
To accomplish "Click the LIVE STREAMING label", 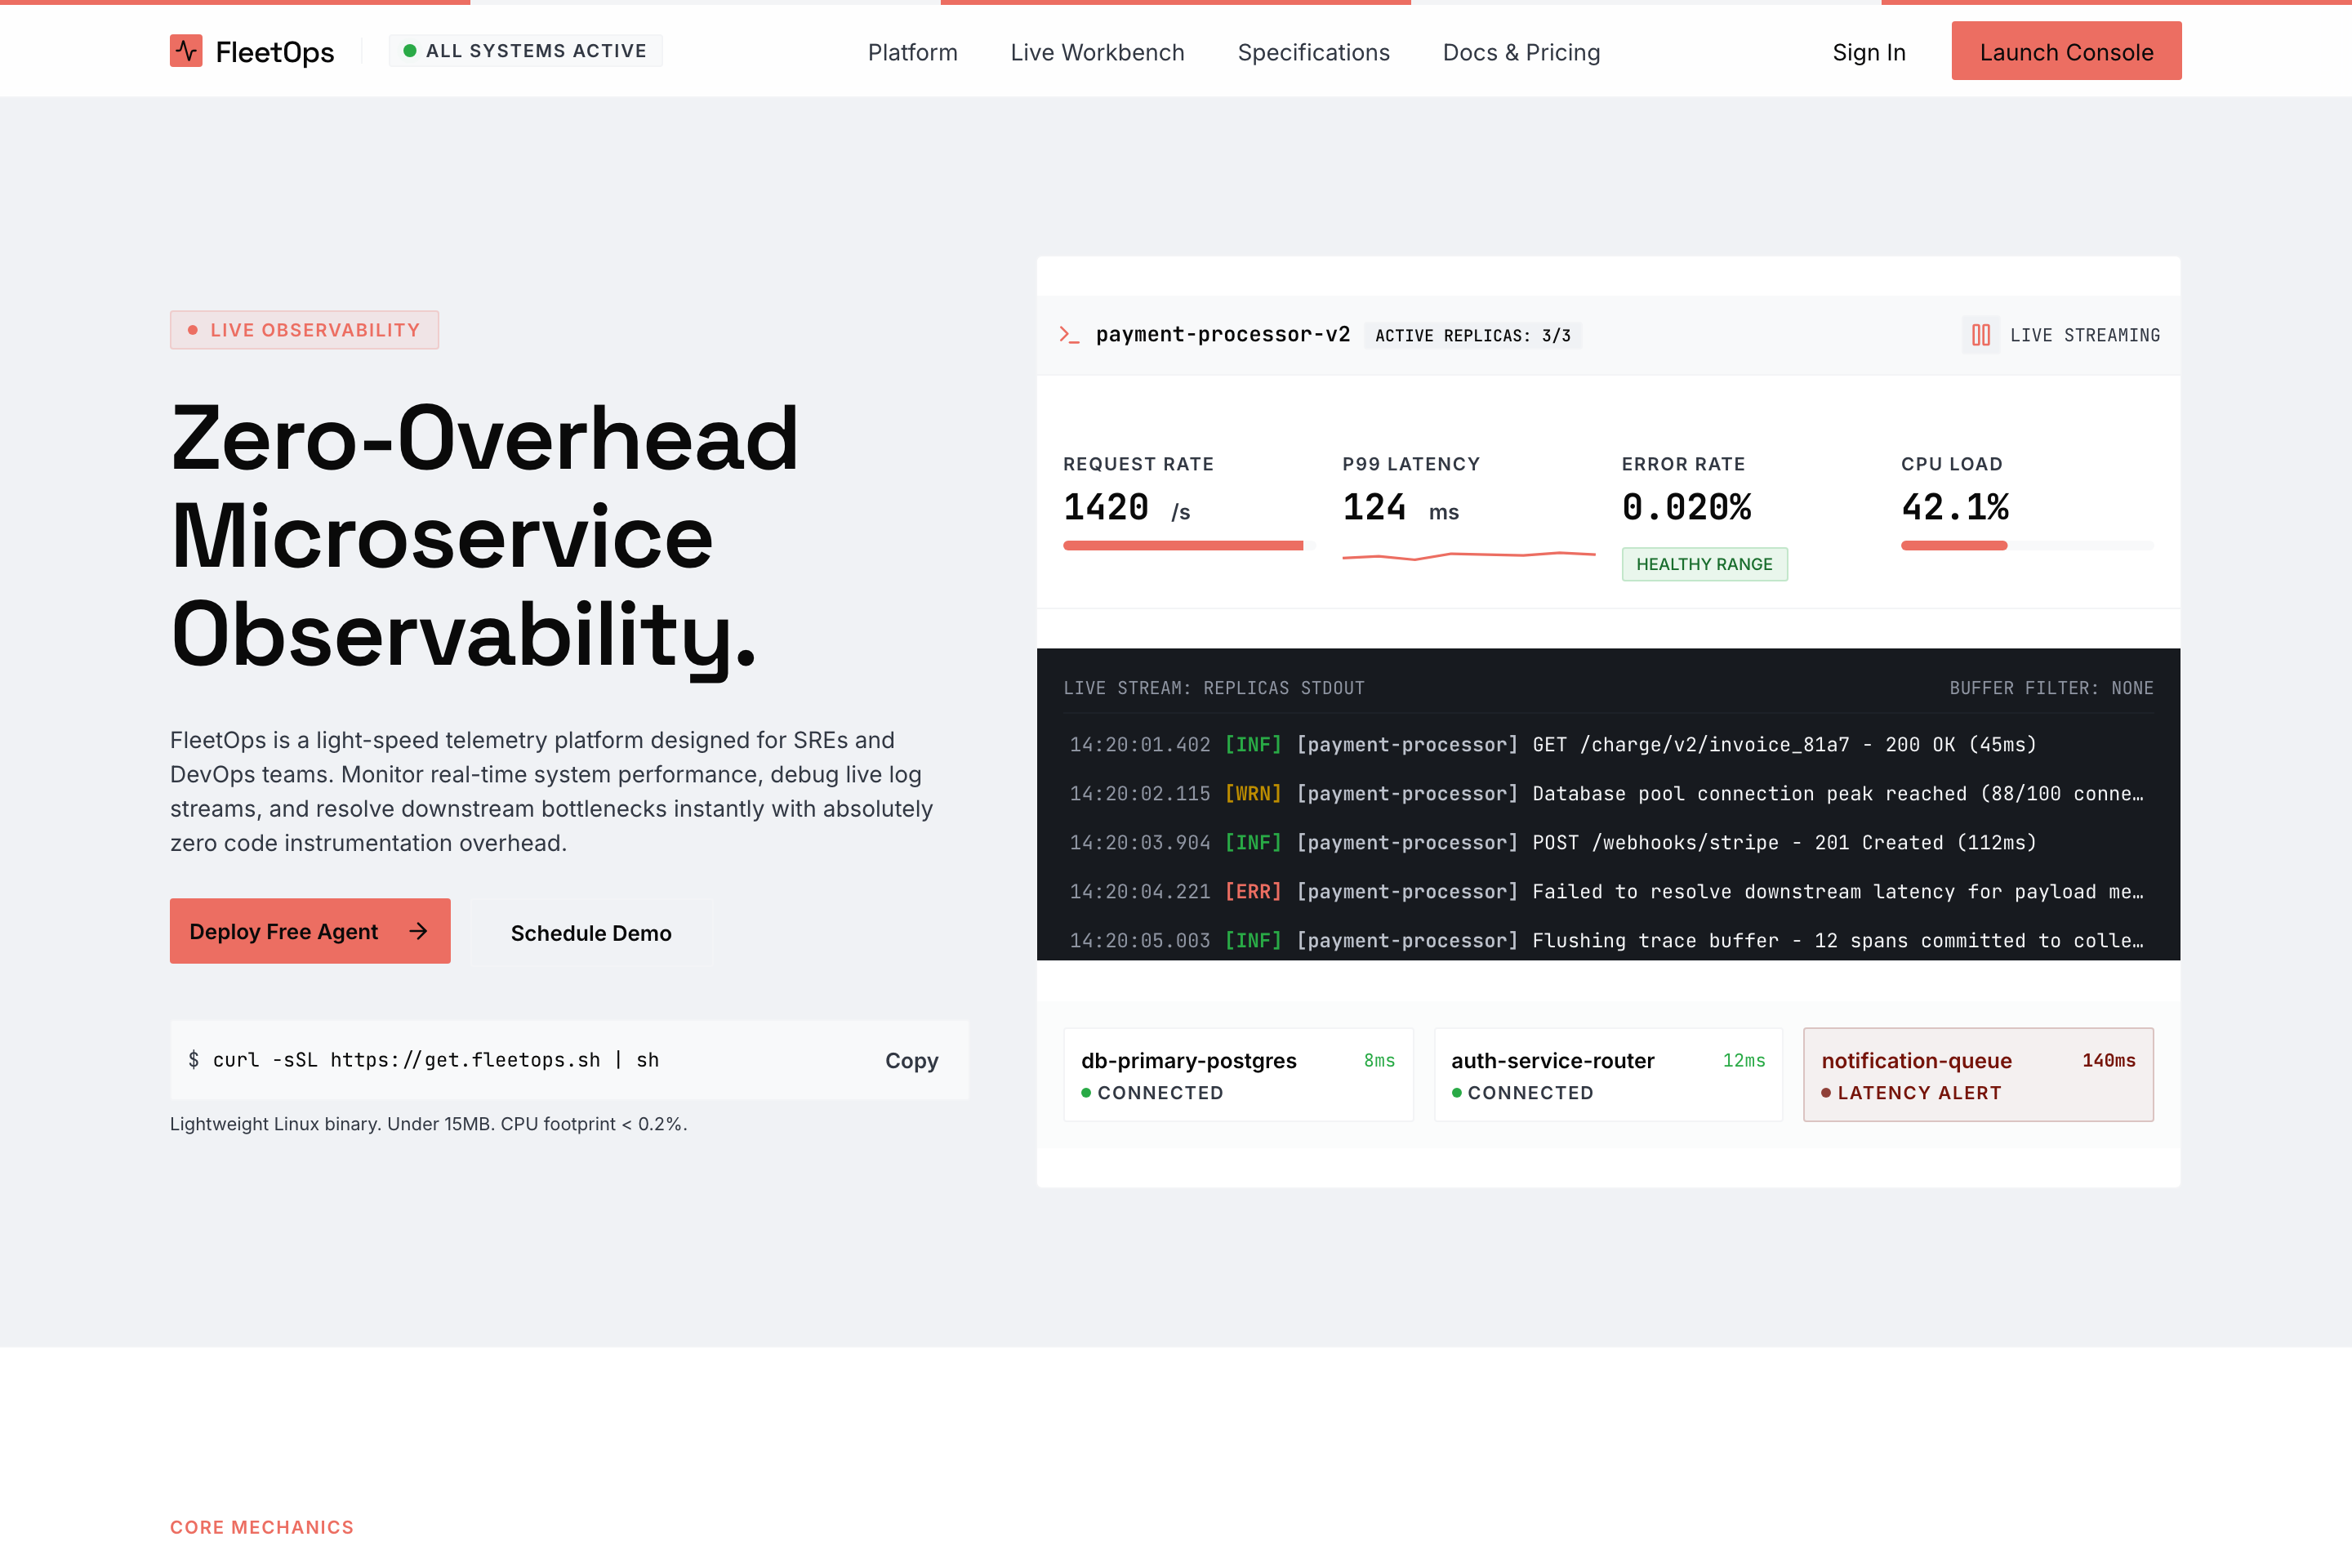I will click(x=2085, y=335).
